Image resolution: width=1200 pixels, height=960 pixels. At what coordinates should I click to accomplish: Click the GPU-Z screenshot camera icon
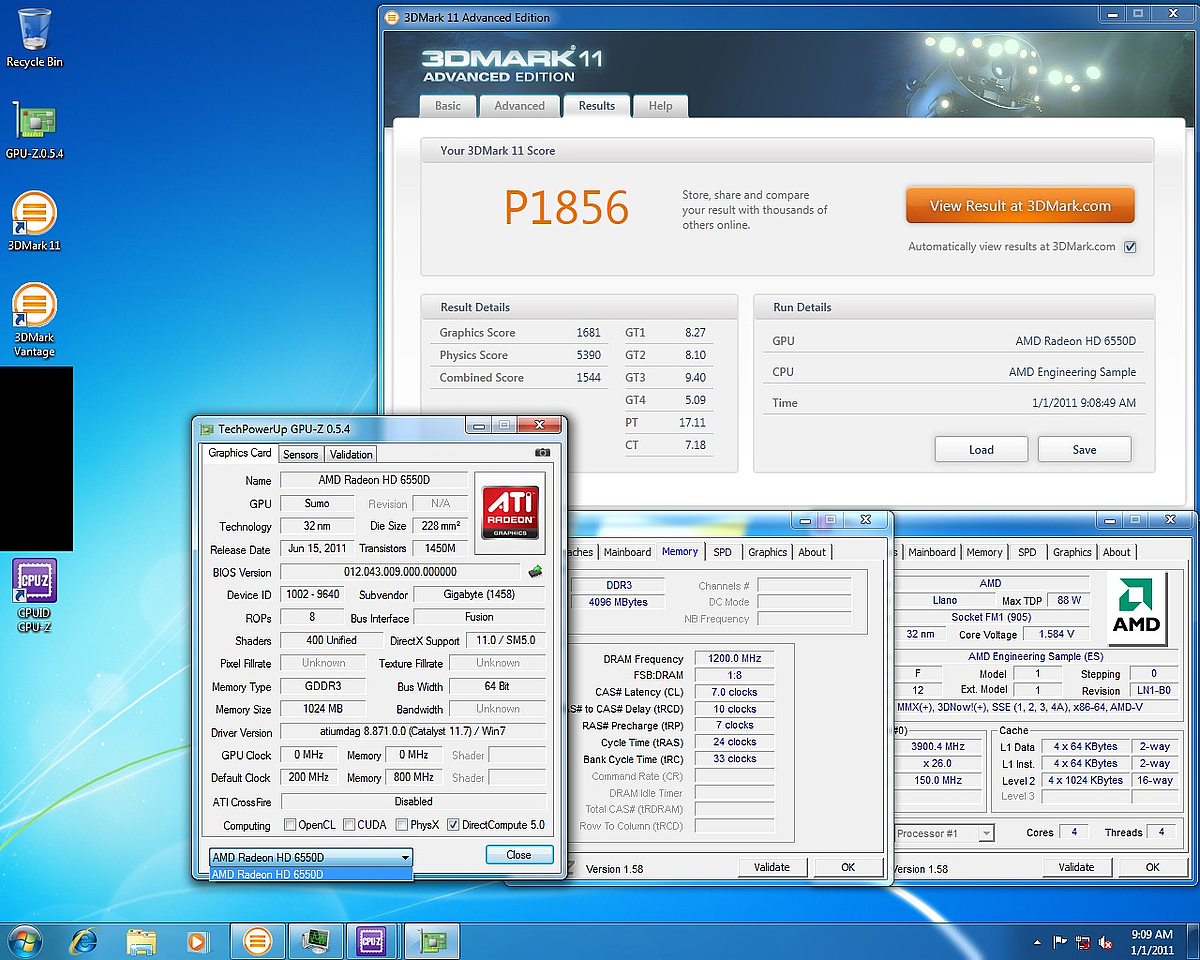(x=542, y=453)
